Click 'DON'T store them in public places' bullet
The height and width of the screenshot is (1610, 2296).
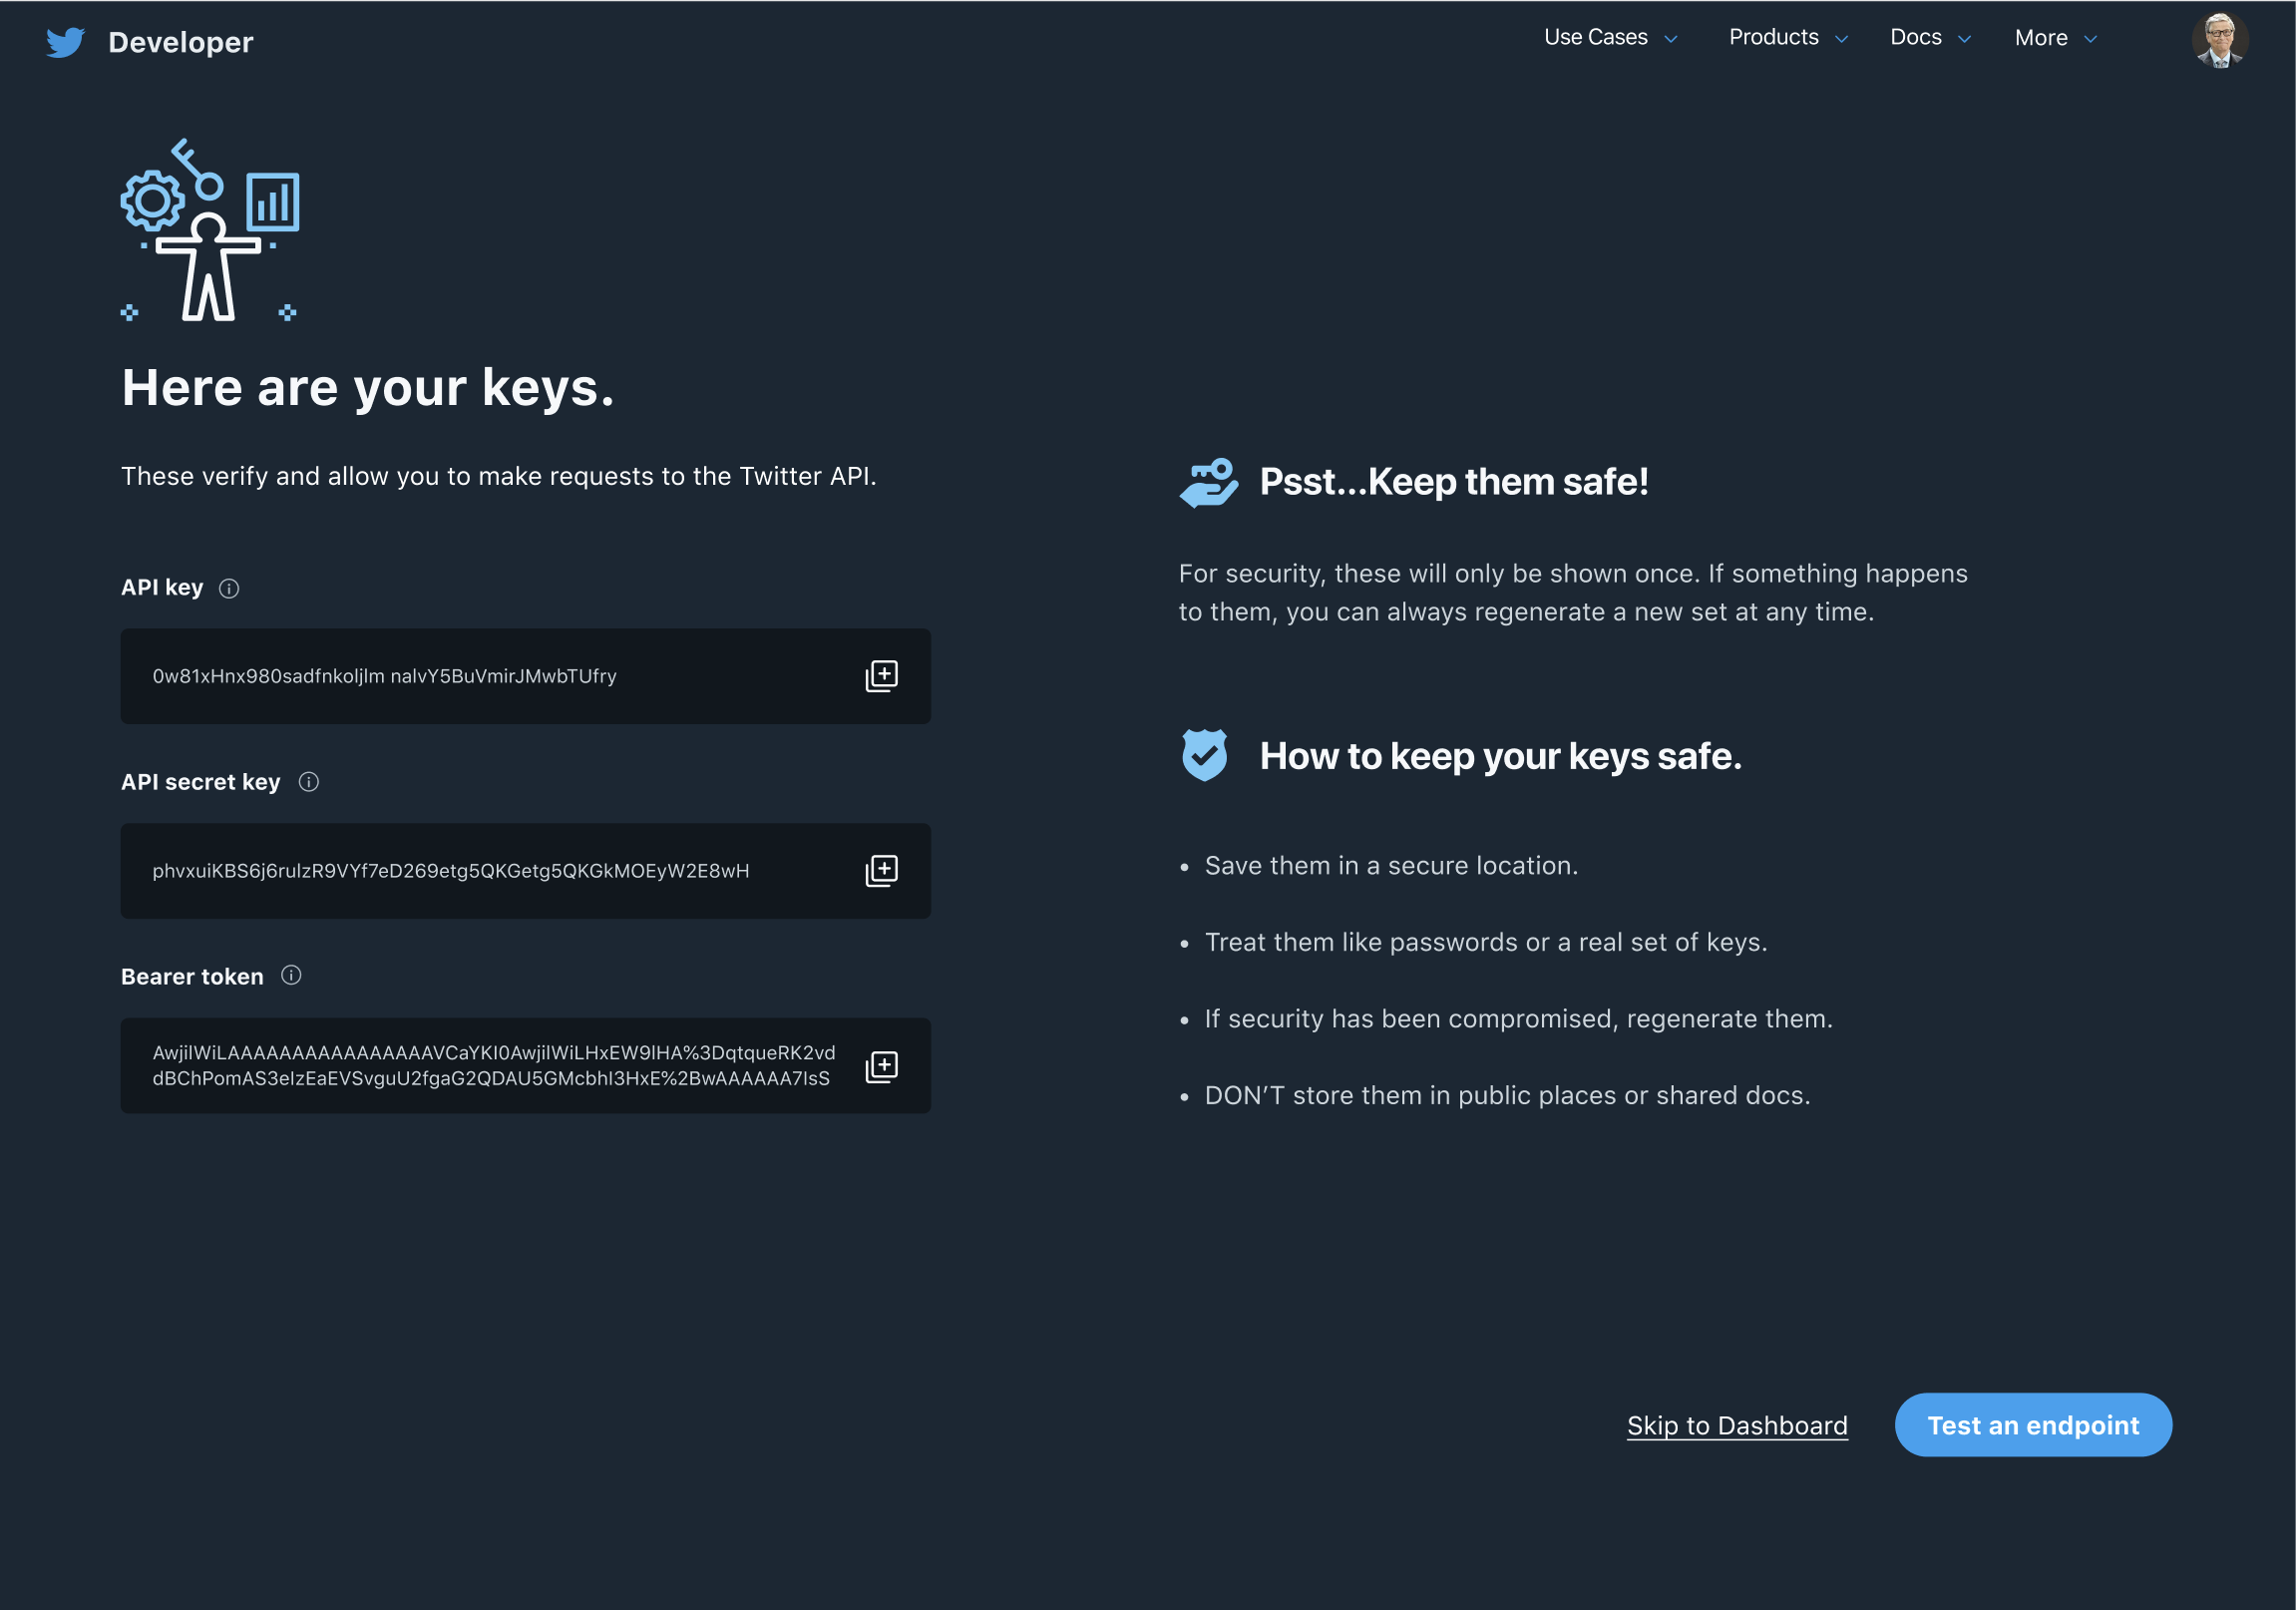[1507, 1096]
